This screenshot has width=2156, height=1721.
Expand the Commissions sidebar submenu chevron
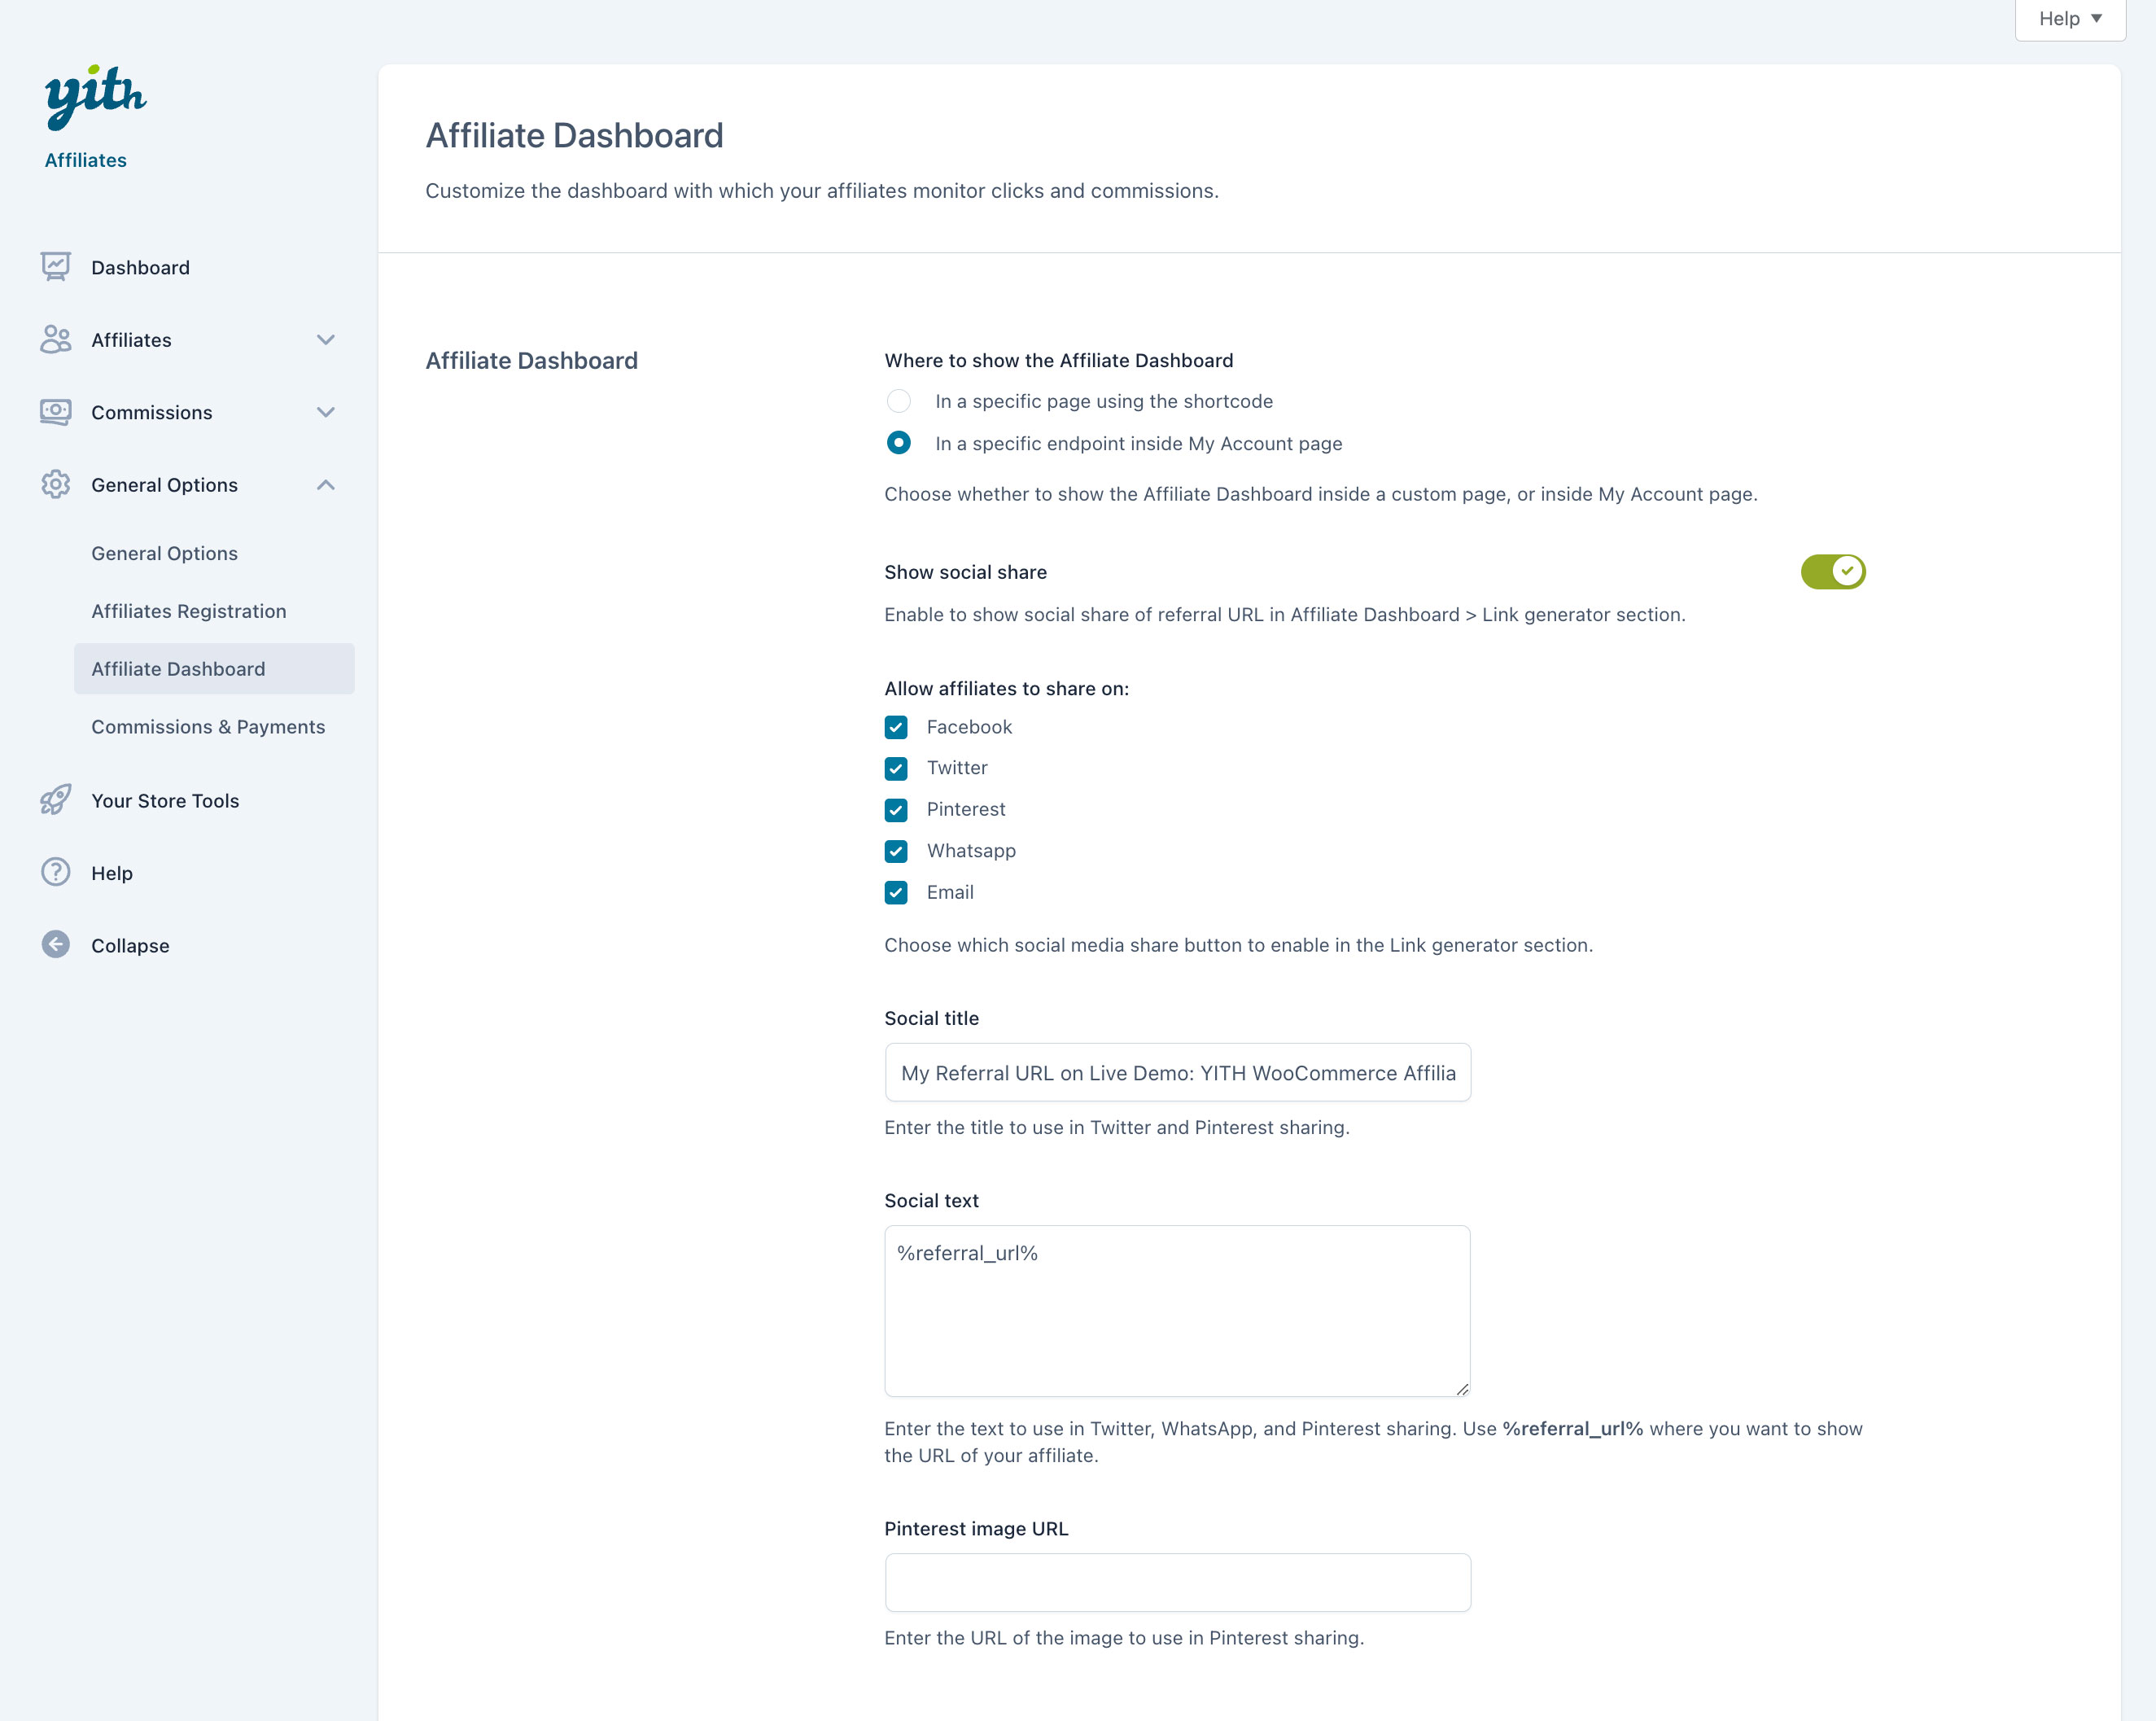click(x=325, y=412)
